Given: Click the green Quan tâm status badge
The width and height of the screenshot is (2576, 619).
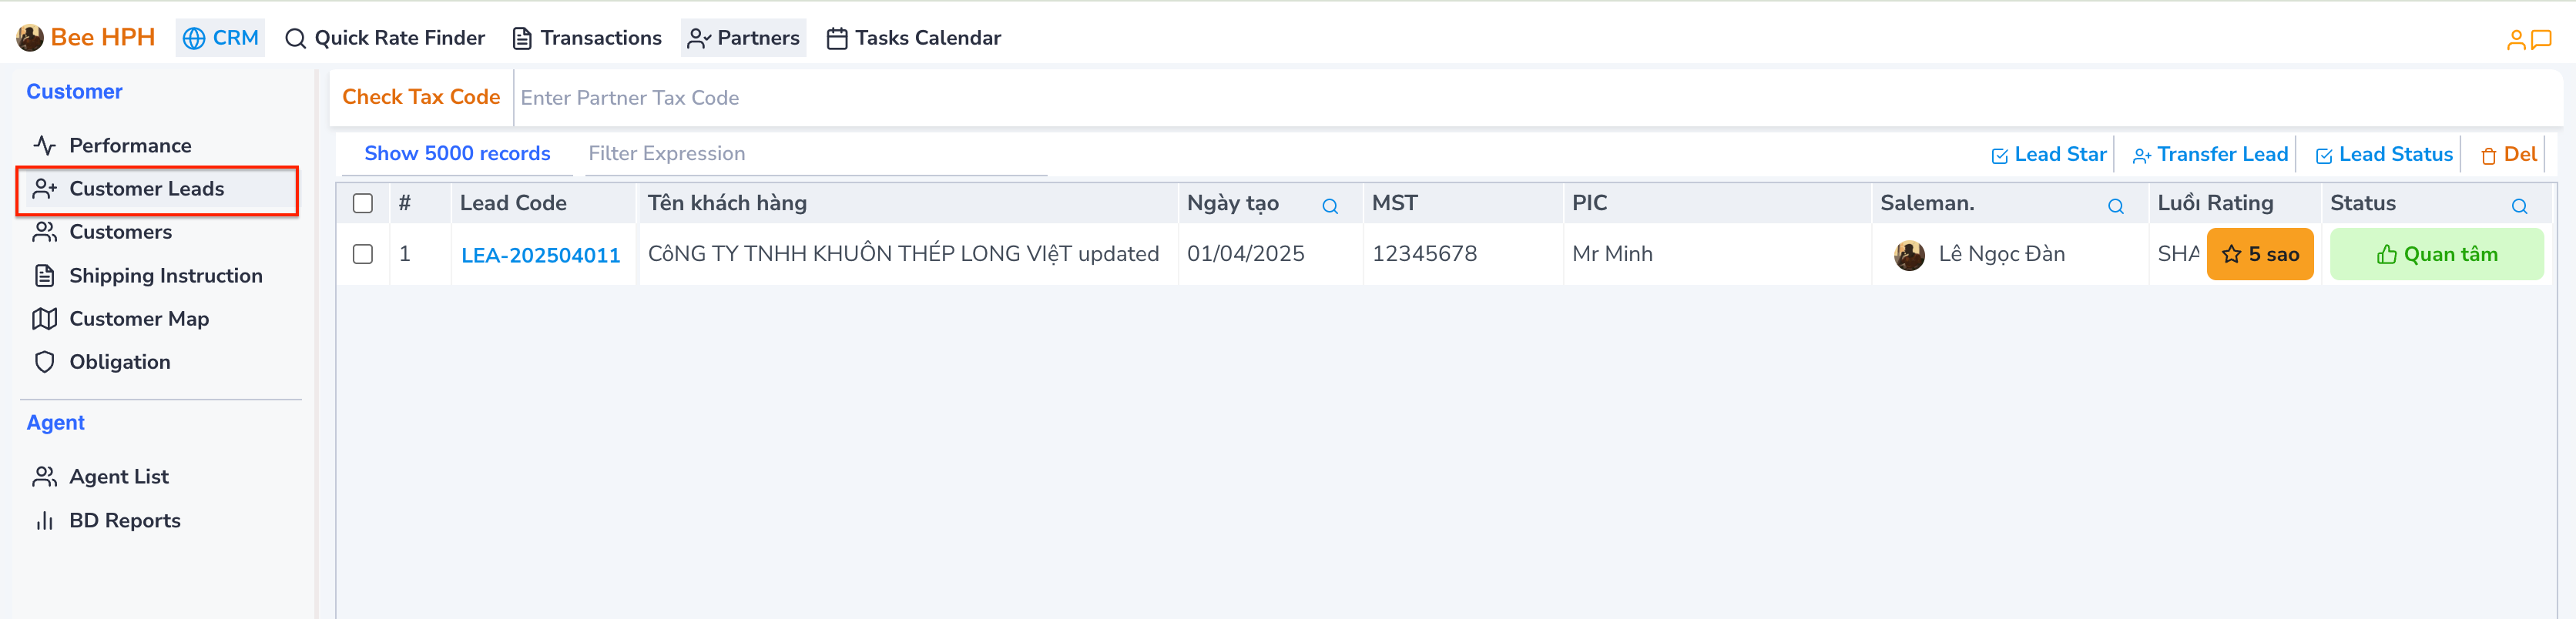Looking at the screenshot, I should click(2436, 255).
